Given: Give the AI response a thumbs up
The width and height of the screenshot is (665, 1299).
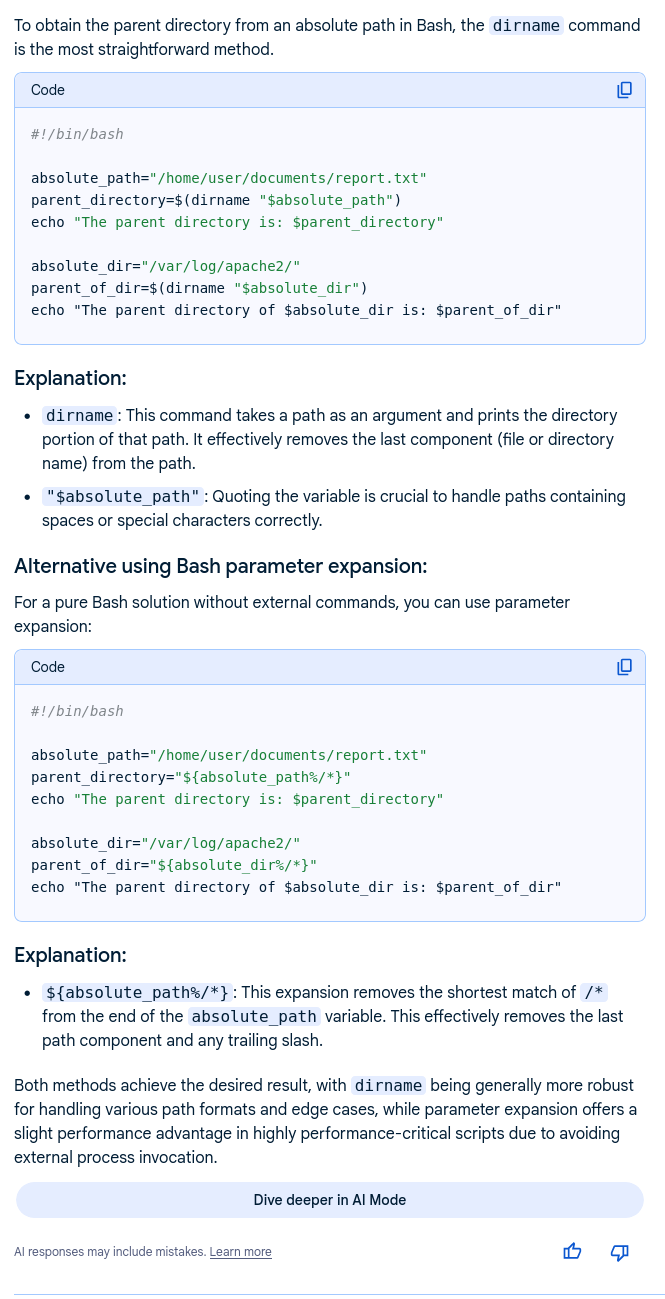Looking at the screenshot, I should click(572, 1251).
